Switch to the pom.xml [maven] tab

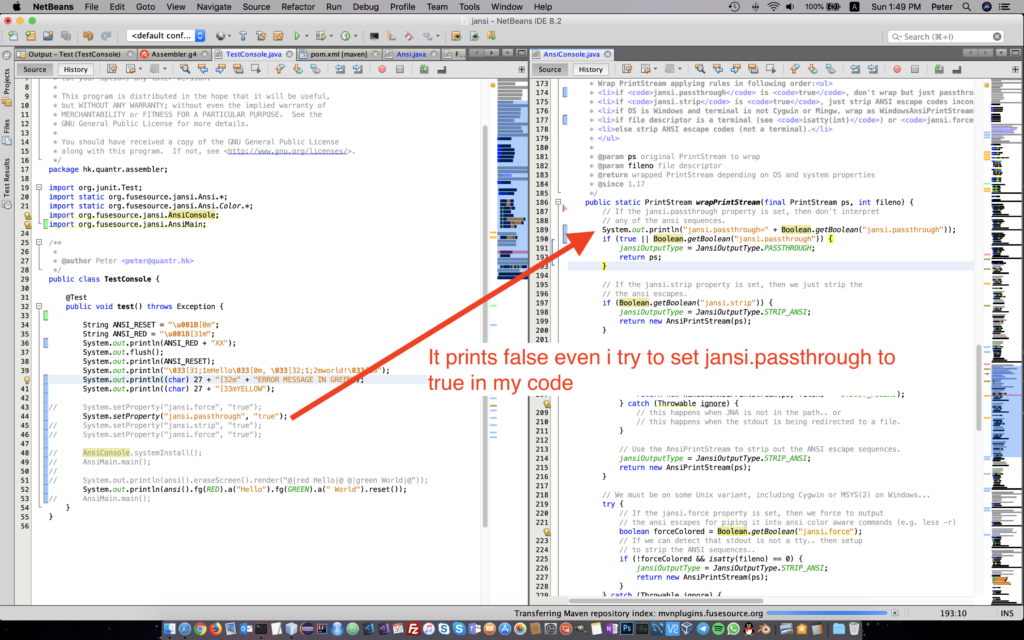338,54
